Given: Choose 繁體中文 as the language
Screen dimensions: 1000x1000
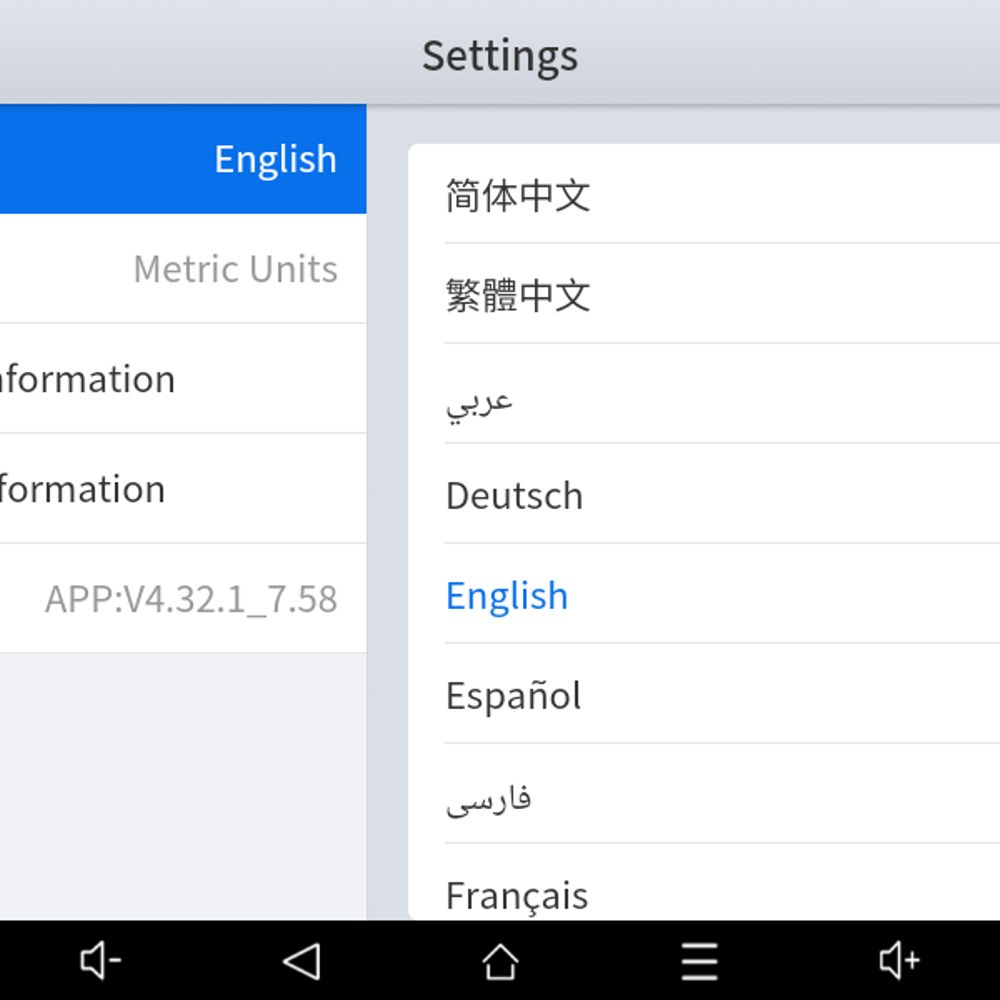Looking at the screenshot, I should (x=518, y=295).
